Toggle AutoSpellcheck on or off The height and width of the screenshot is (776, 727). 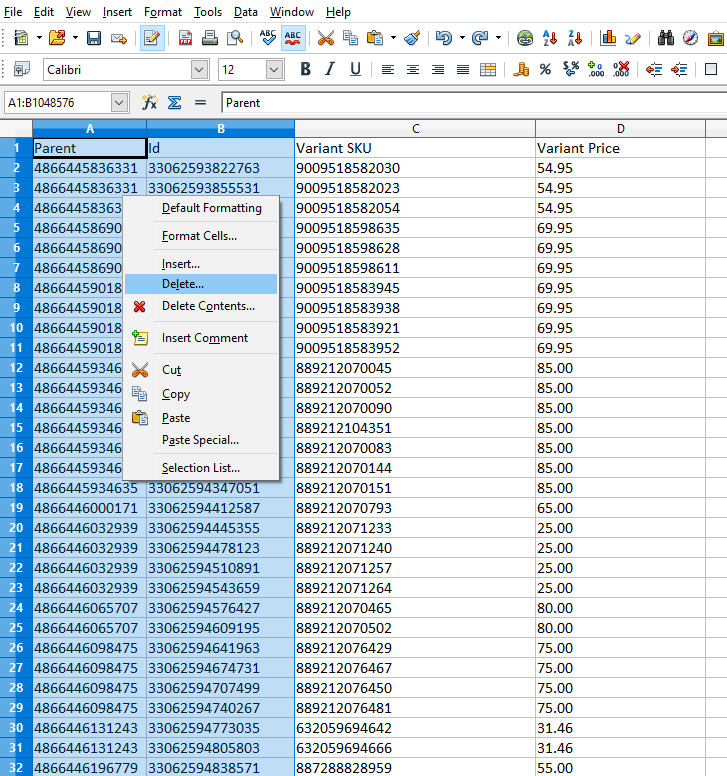click(293, 39)
